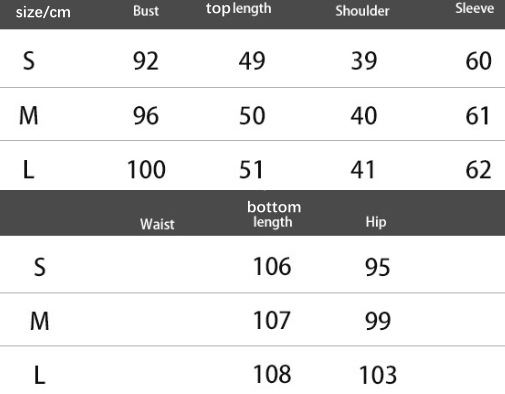
Task: Select the Shoulder column header
Action: click(362, 11)
